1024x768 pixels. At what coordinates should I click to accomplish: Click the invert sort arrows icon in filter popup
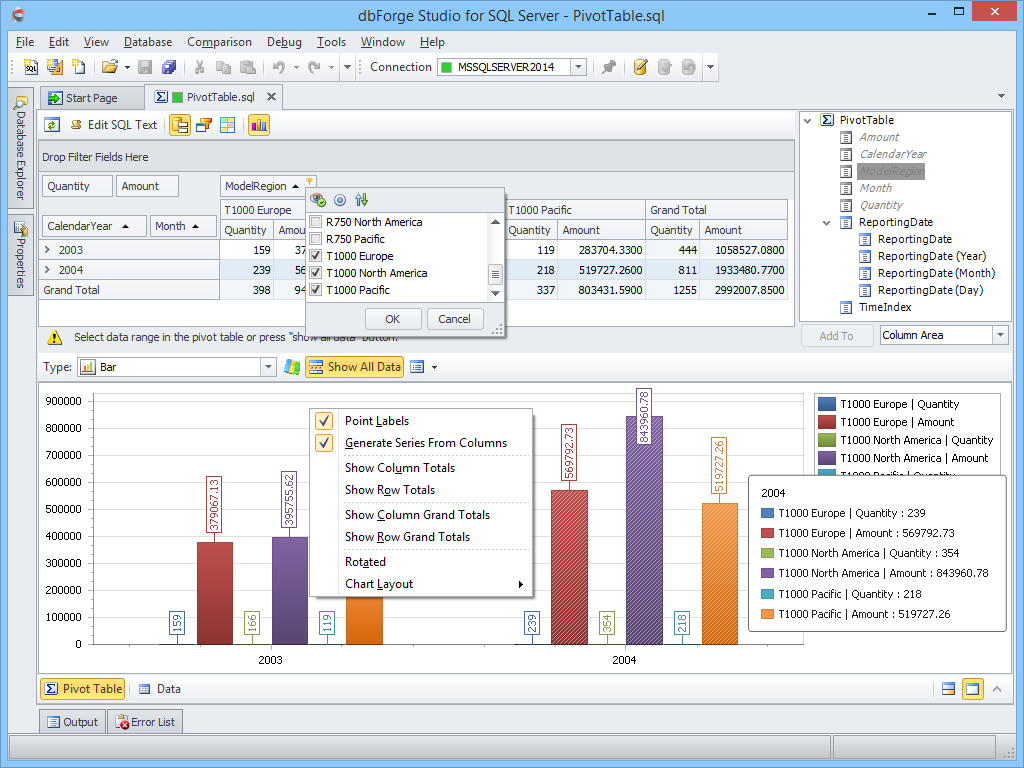(x=361, y=200)
